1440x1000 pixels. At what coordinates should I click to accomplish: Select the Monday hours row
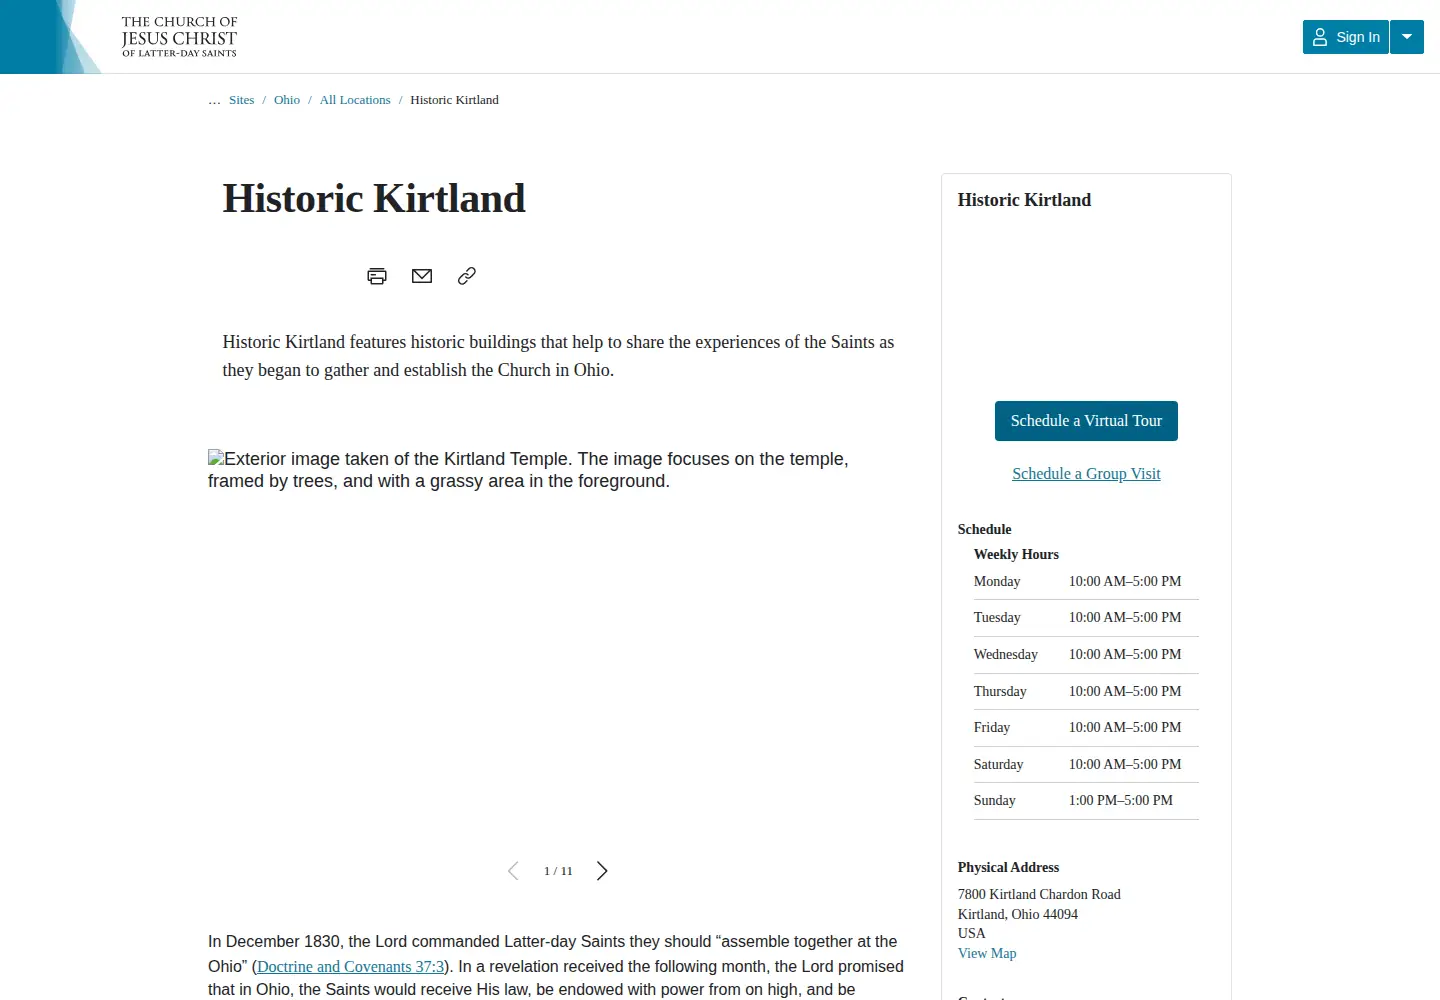[1086, 582]
